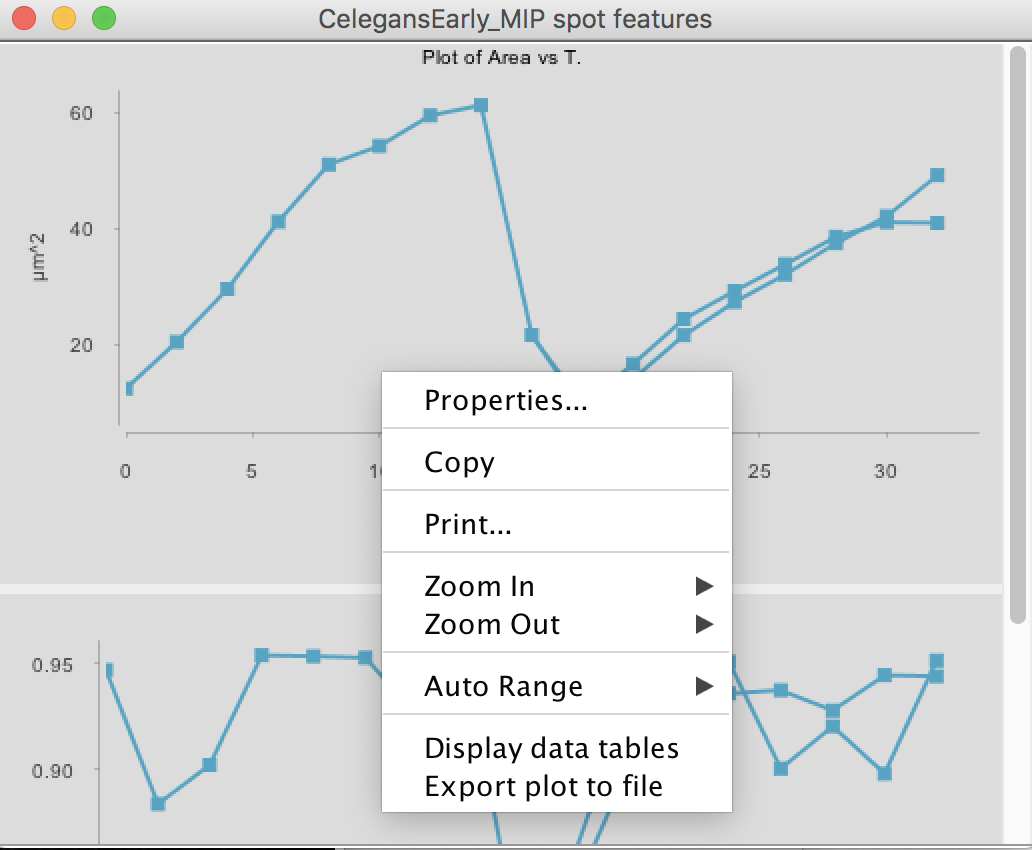Minimize the spot features window
Viewport: 1032px width, 850px height.
(x=64, y=18)
